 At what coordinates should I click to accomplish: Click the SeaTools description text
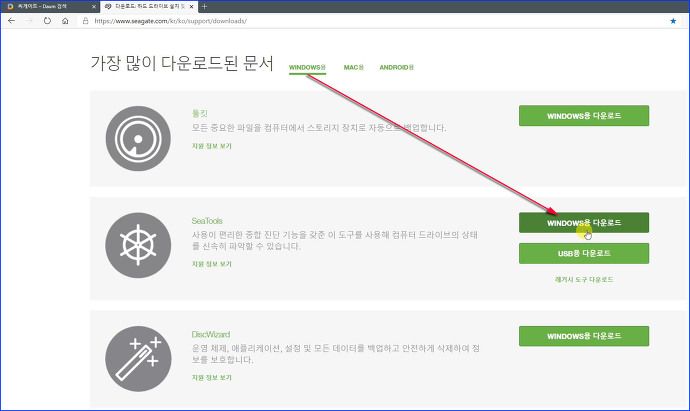[334, 240]
